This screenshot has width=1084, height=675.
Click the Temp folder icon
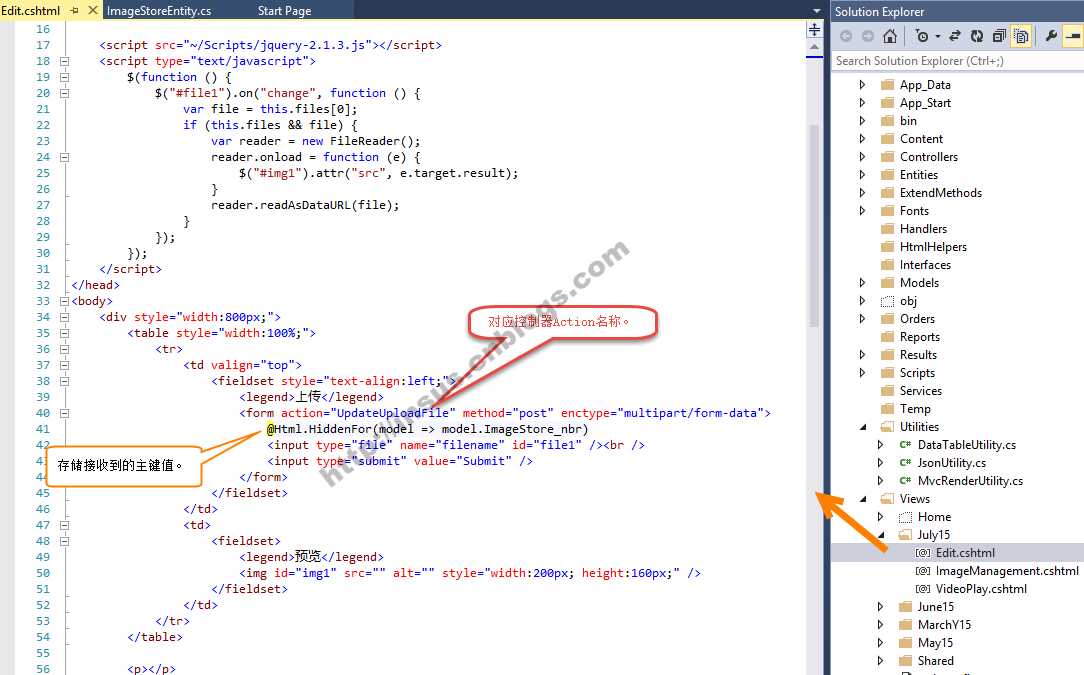(888, 408)
